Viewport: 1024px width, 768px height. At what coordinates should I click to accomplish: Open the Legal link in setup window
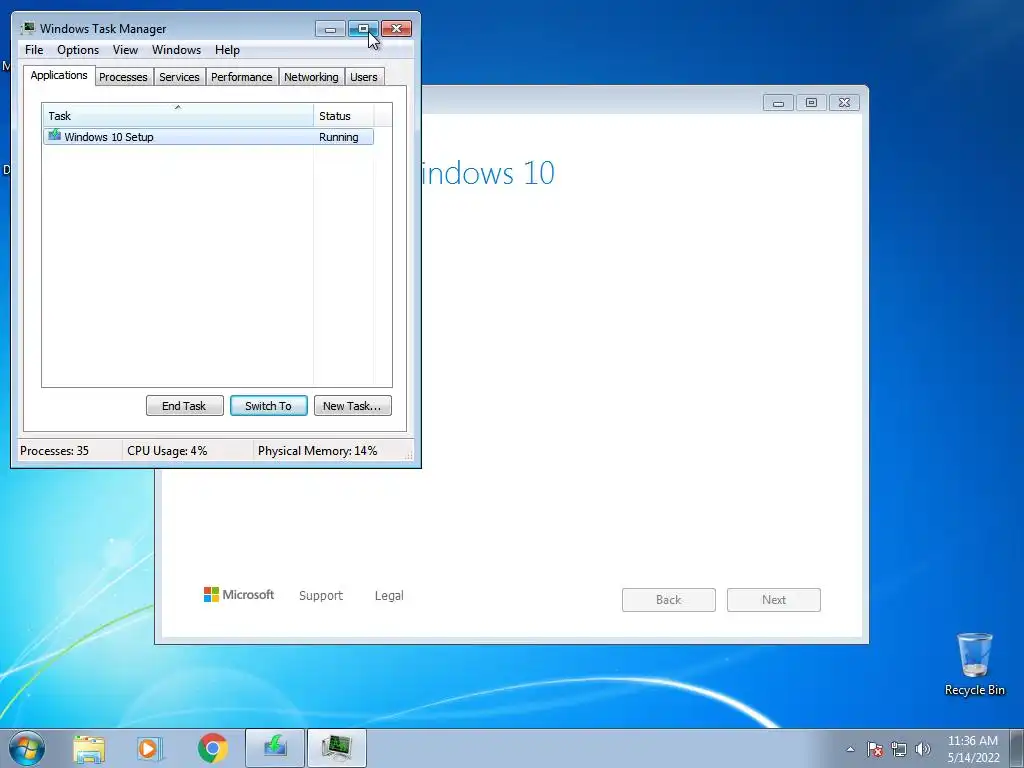pos(389,596)
